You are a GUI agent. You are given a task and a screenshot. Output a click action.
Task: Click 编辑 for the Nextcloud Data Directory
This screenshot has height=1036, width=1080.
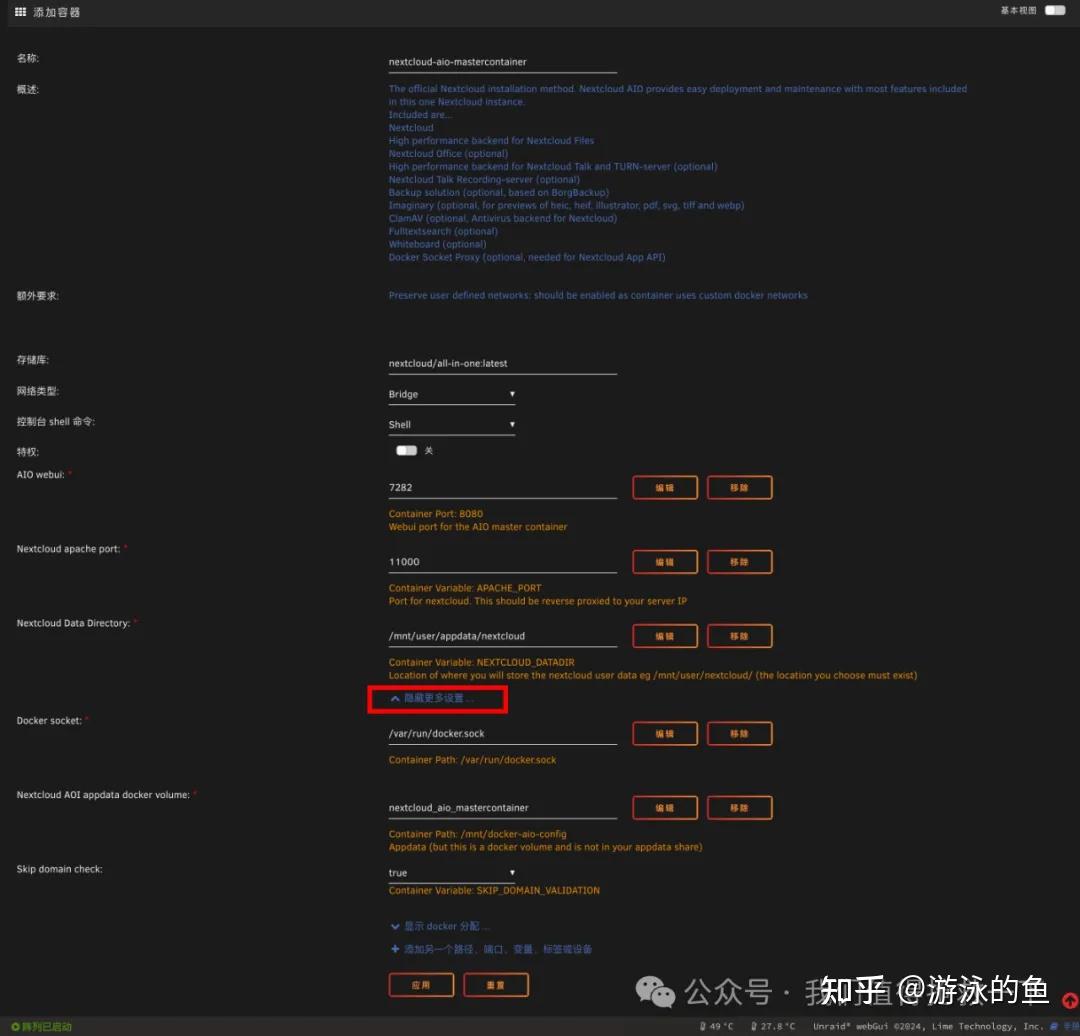[664, 635]
